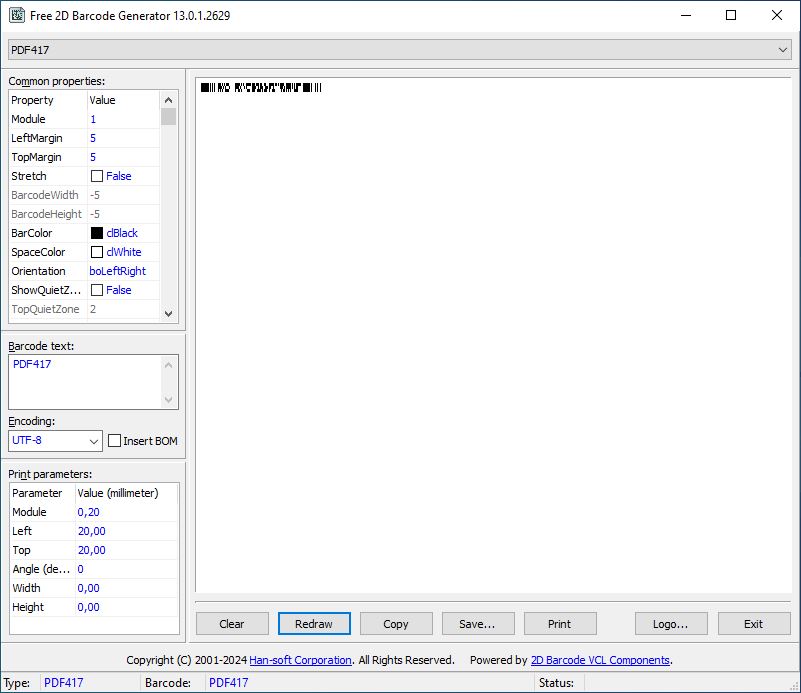Click the Value column header in Common properties
Image resolution: width=801 pixels, height=693 pixels.
[124, 100]
